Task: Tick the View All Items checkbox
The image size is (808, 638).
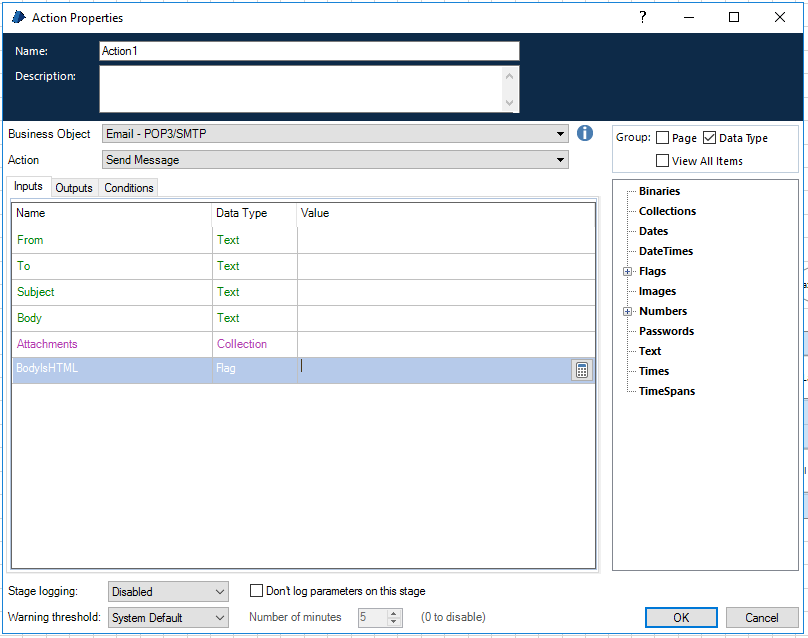Action: (663, 160)
